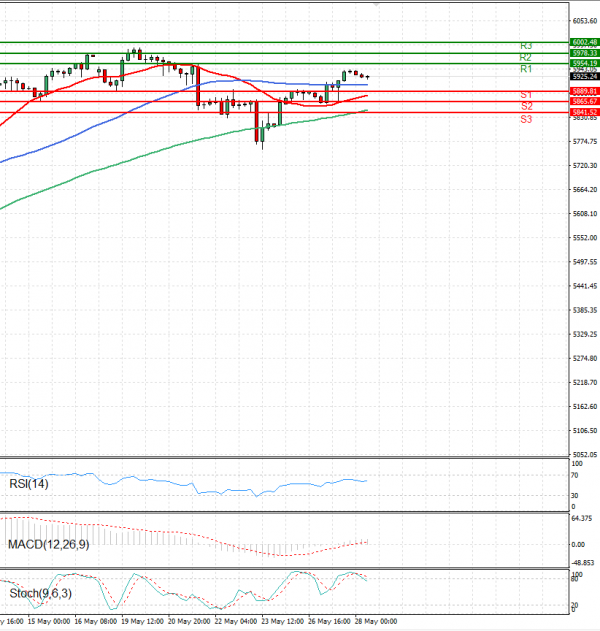Click the 5218.70 price axis value

[x=585, y=383]
